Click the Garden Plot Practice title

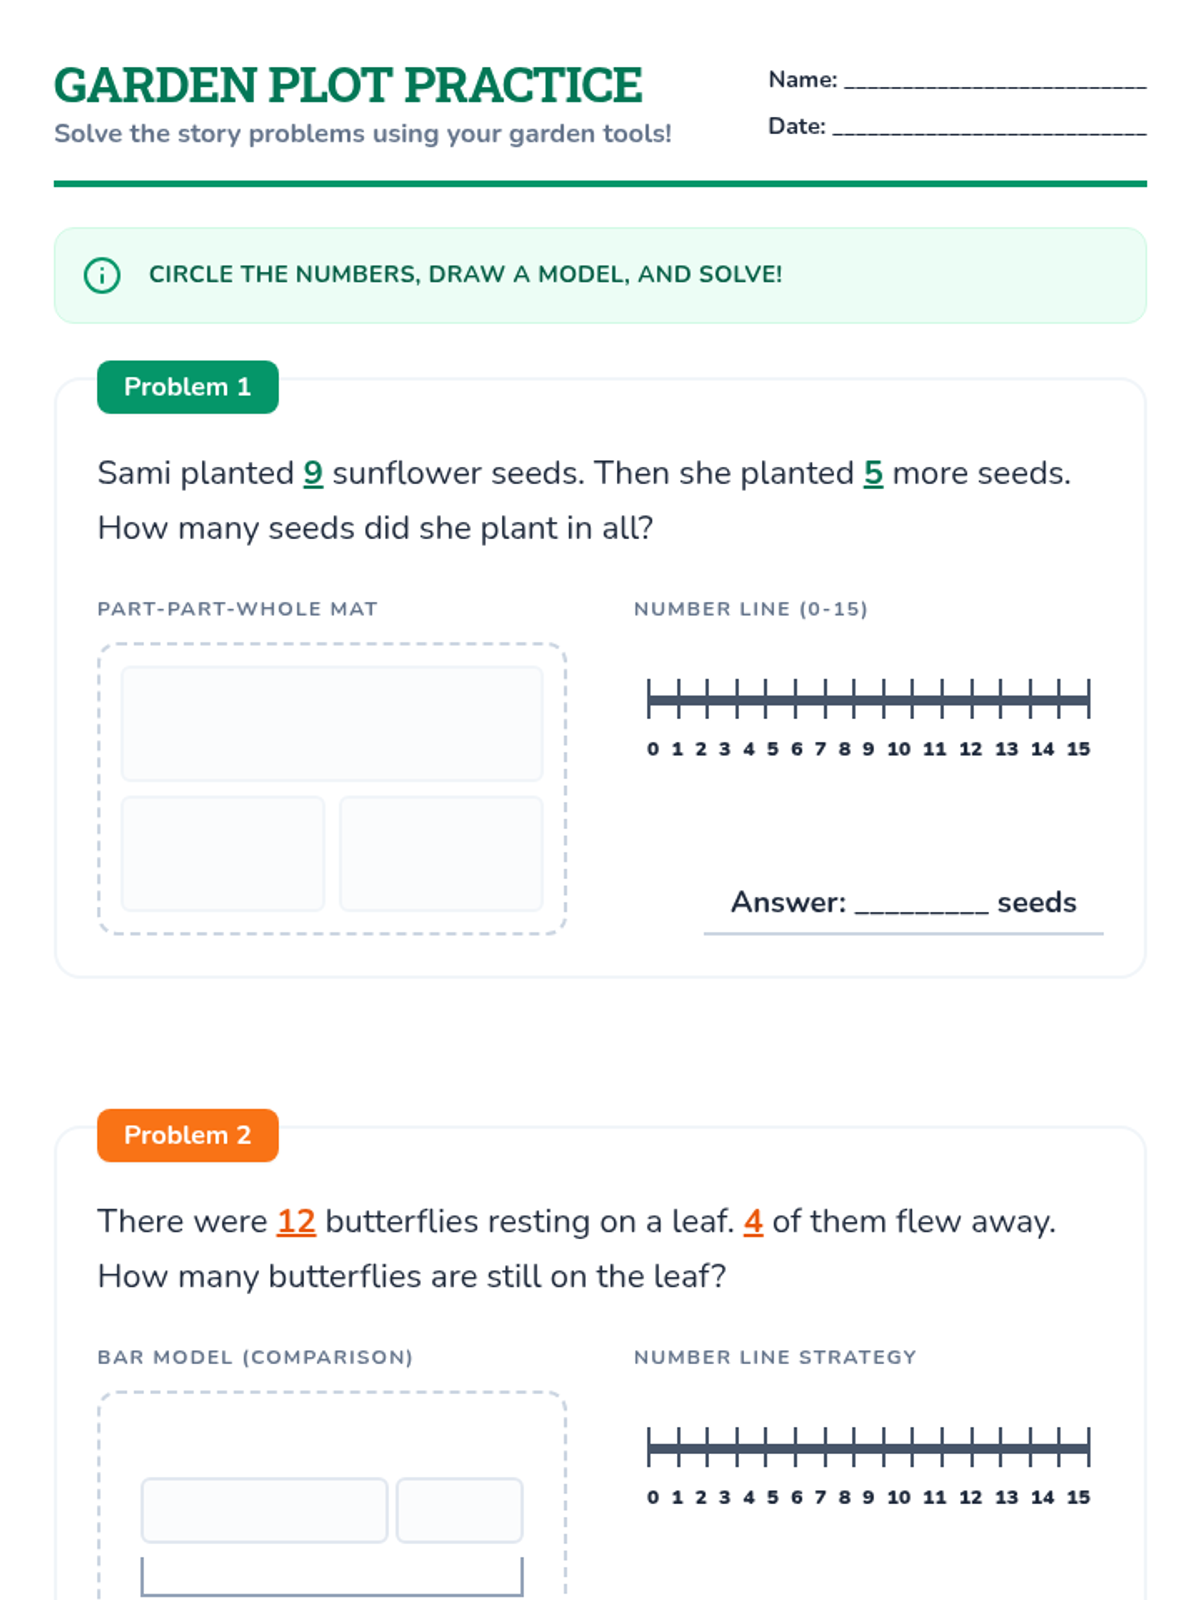tap(348, 85)
